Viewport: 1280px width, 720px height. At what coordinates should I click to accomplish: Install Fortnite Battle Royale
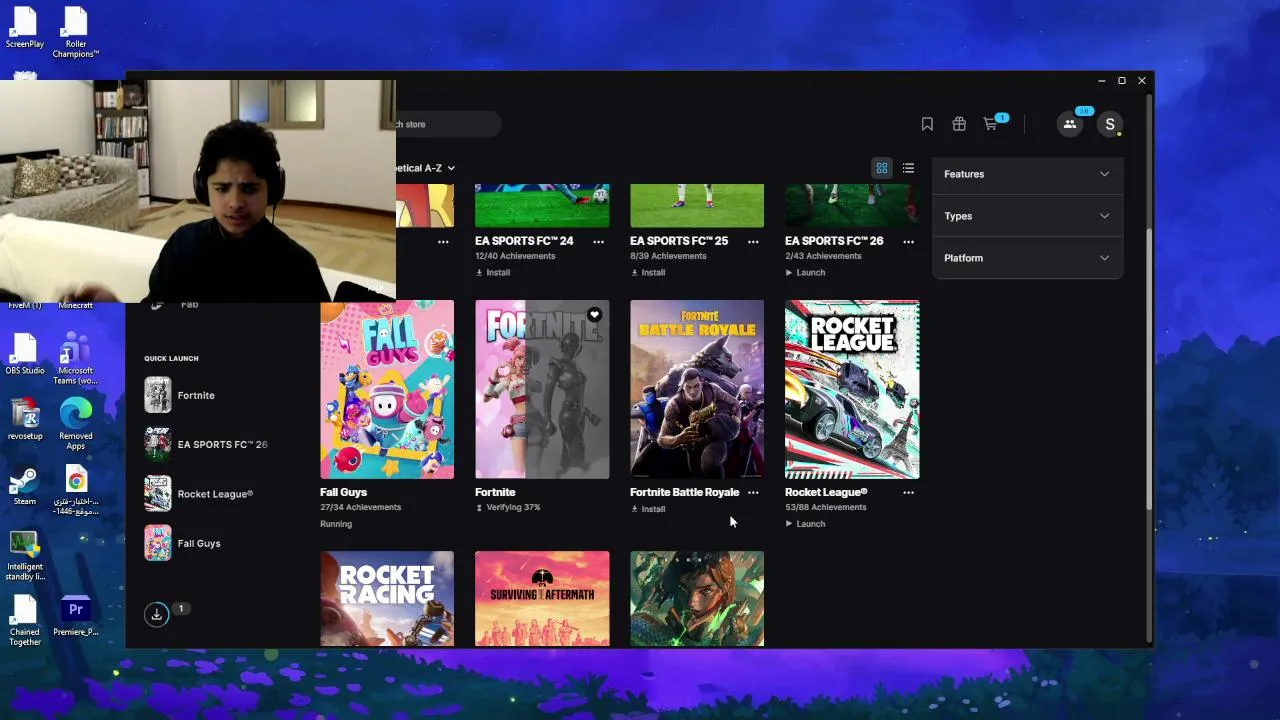648,509
